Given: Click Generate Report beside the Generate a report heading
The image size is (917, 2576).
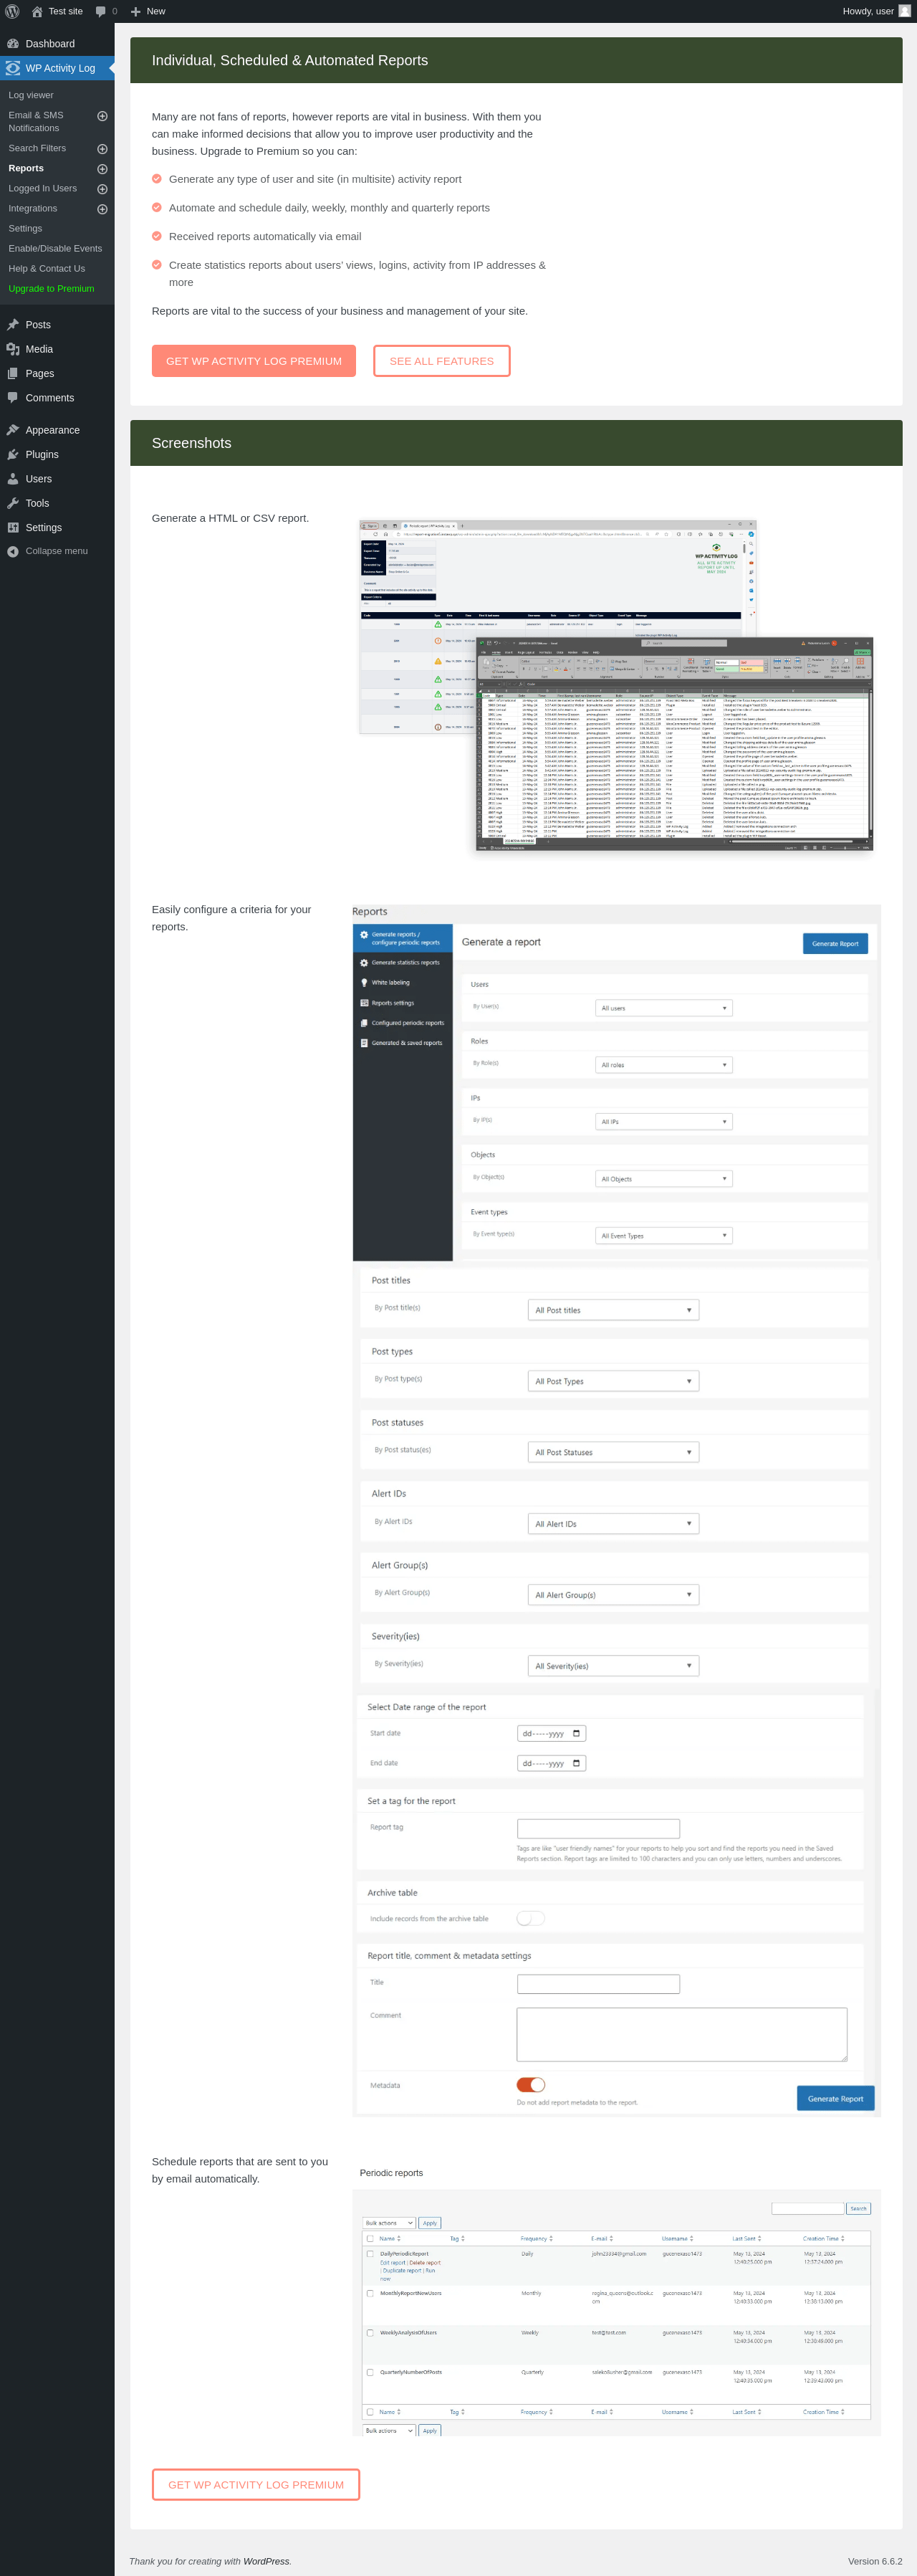Looking at the screenshot, I should 835,943.
